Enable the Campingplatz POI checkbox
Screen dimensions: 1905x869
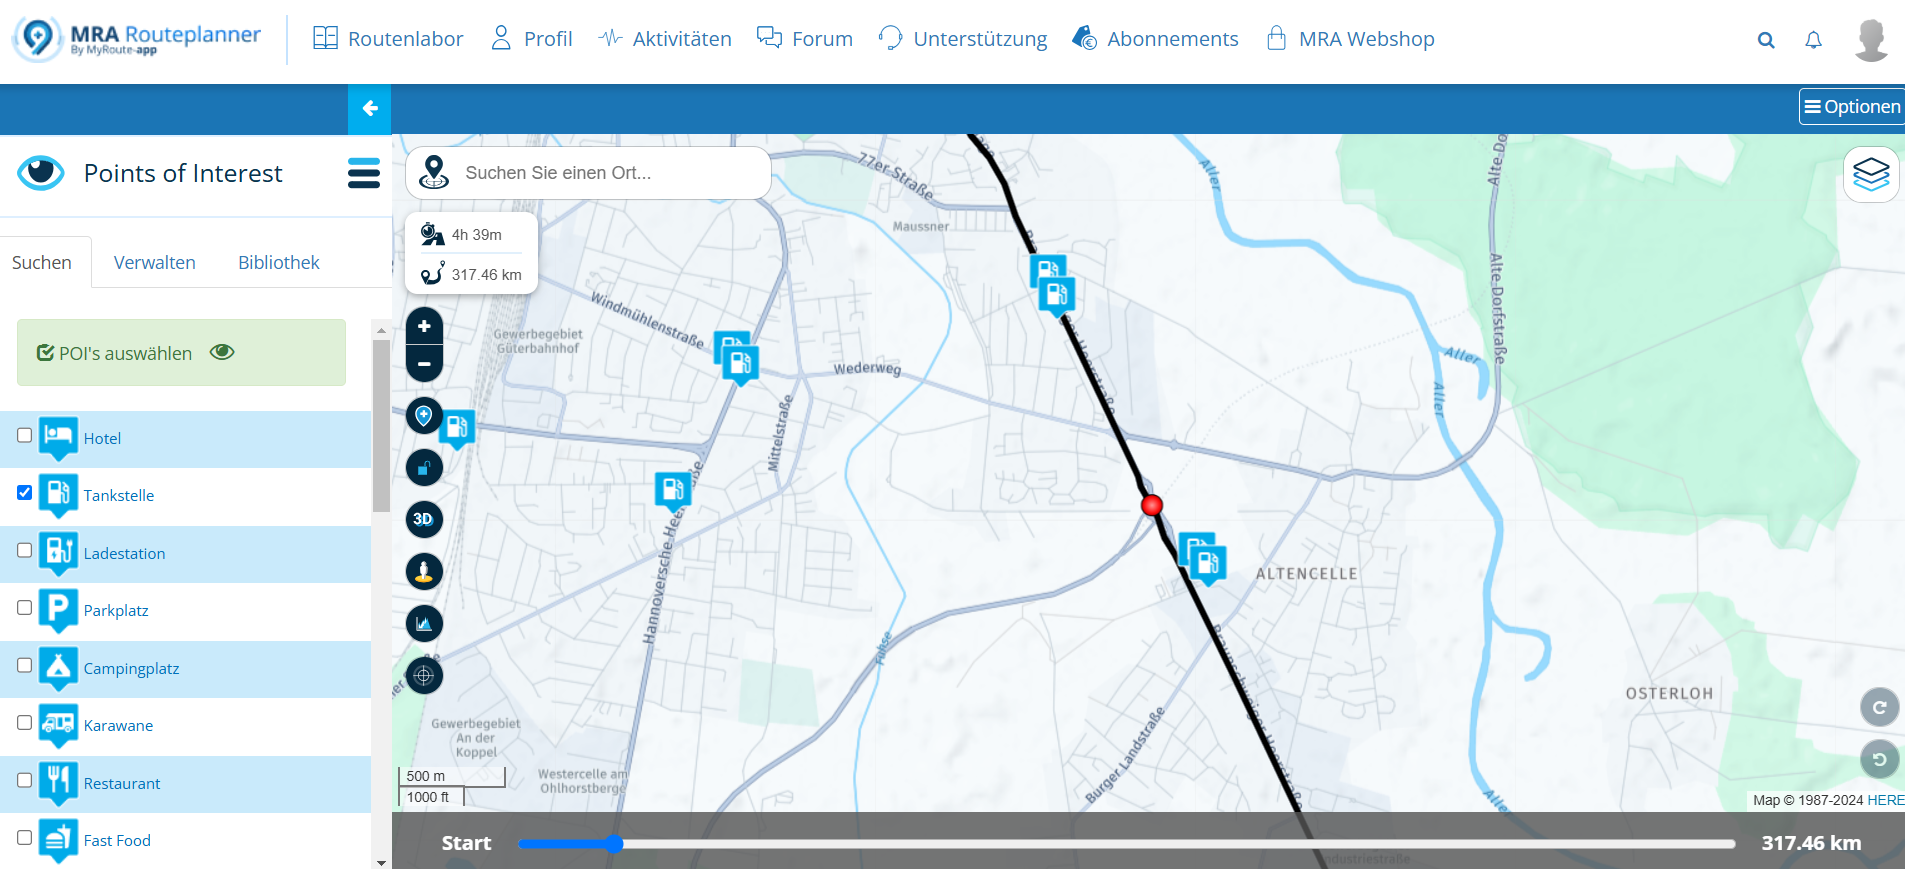[25, 665]
